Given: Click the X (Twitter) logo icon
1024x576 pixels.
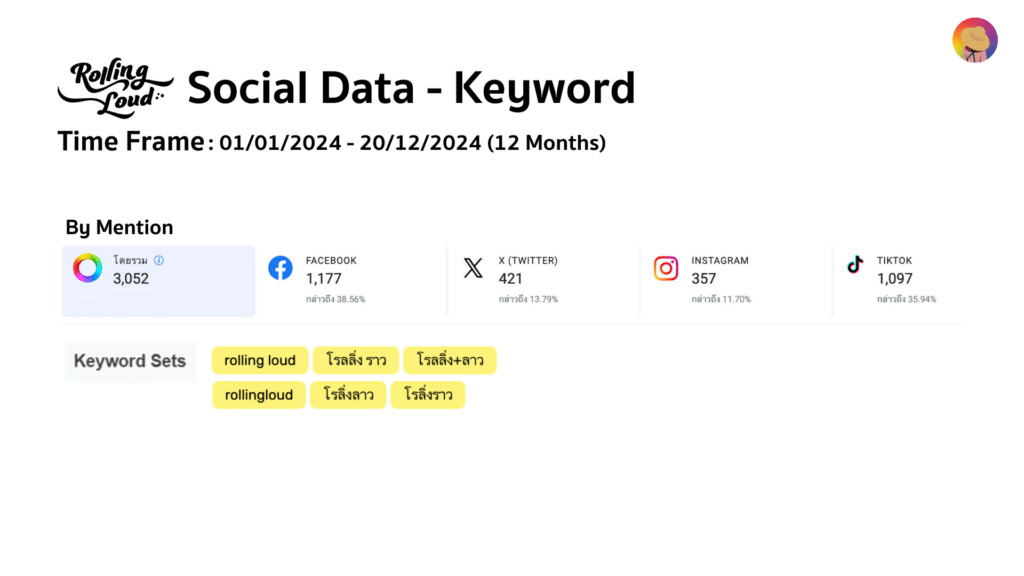Looking at the screenshot, I should click(x=473, y=268).
